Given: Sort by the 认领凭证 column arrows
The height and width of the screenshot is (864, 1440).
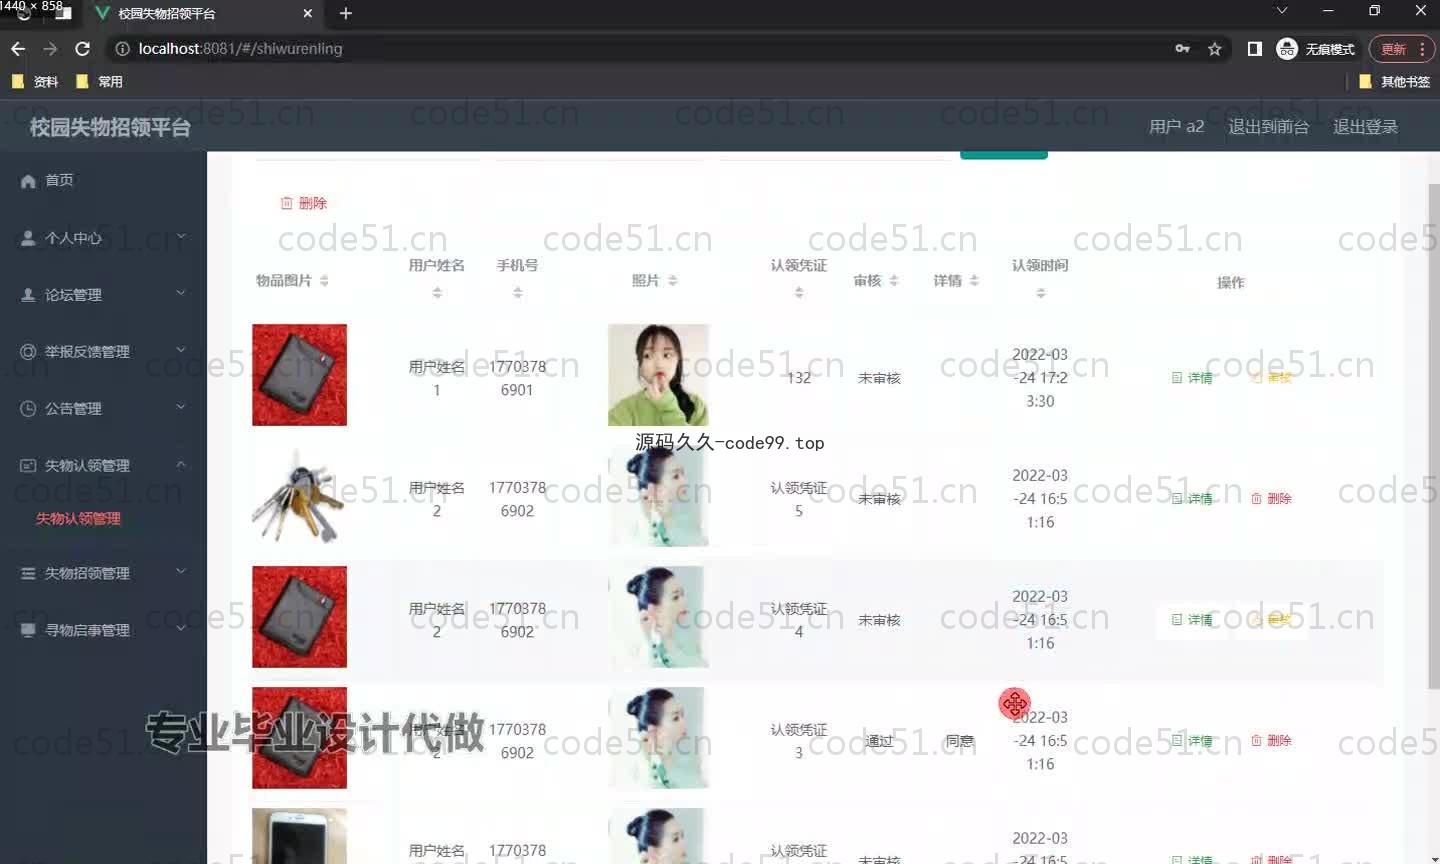Looking at the screenshot, I should 799,293.
